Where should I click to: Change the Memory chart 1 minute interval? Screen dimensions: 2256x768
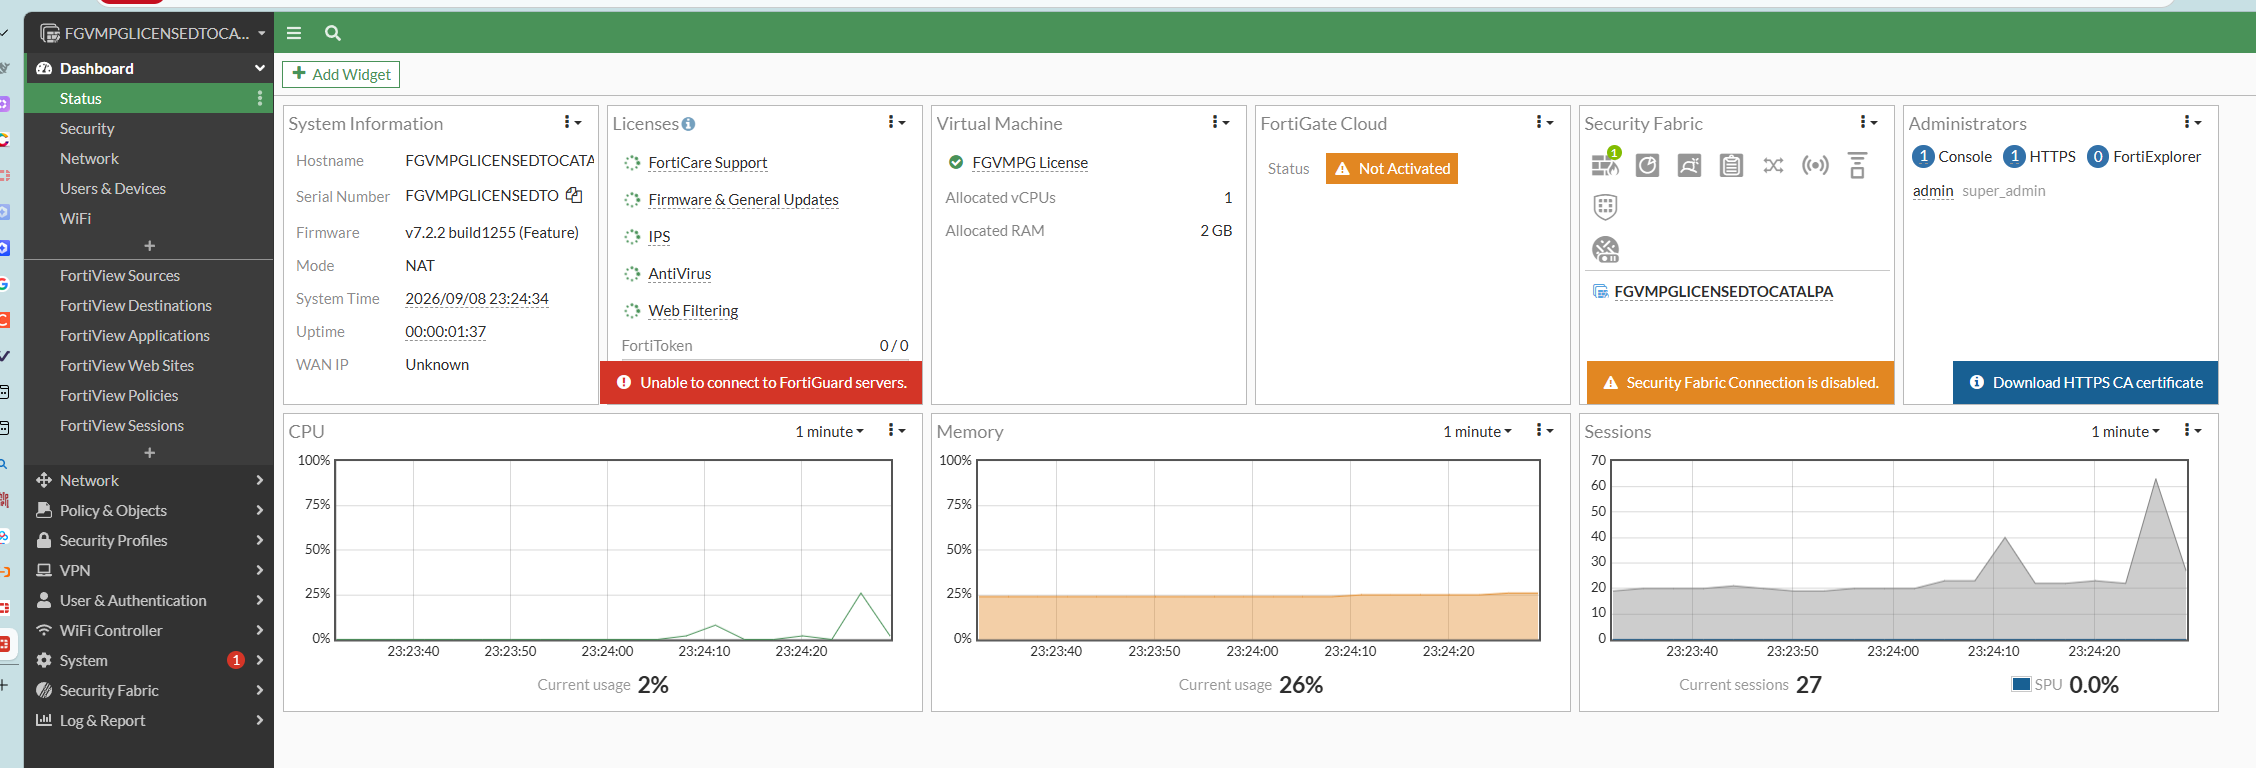(x=1477, y=432)
